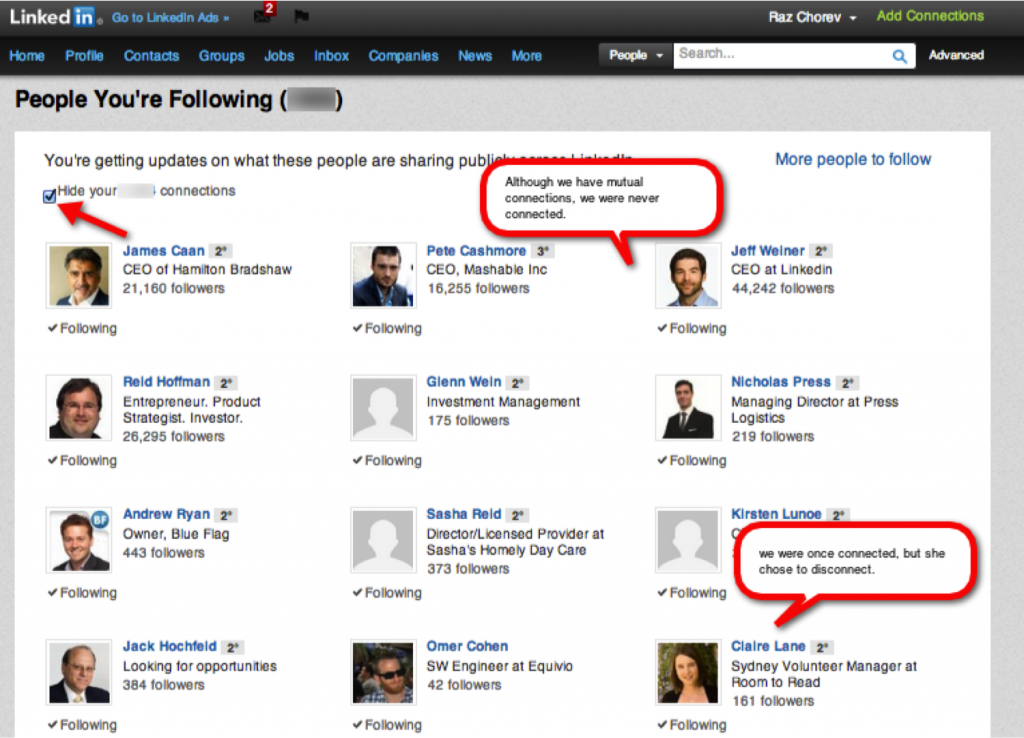The image size is (1024, 738).
Task: Uncheck the Hide your connections checkbox
Action: click(x=50, y=197)
